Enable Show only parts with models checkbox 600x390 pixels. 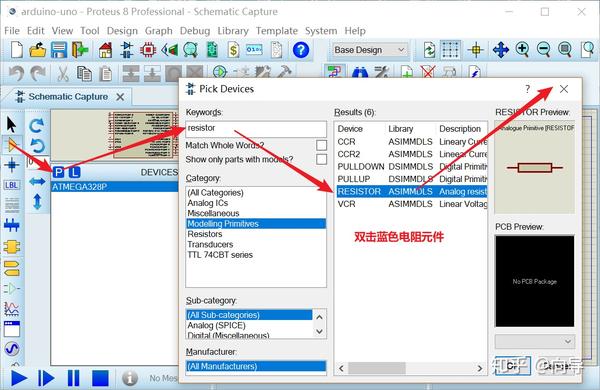[321, 159]
